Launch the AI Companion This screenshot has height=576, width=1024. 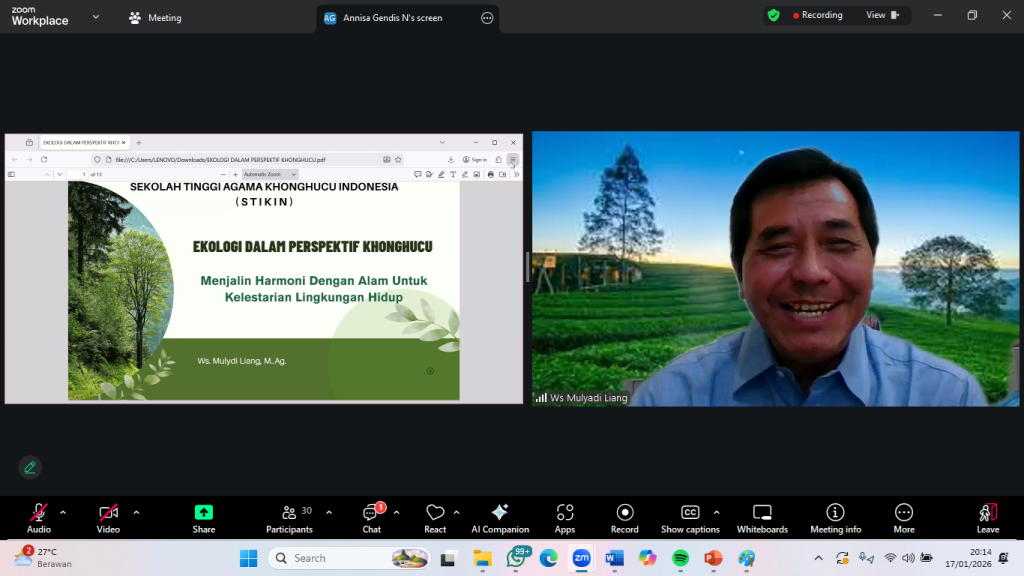click(x=500, y=517)
